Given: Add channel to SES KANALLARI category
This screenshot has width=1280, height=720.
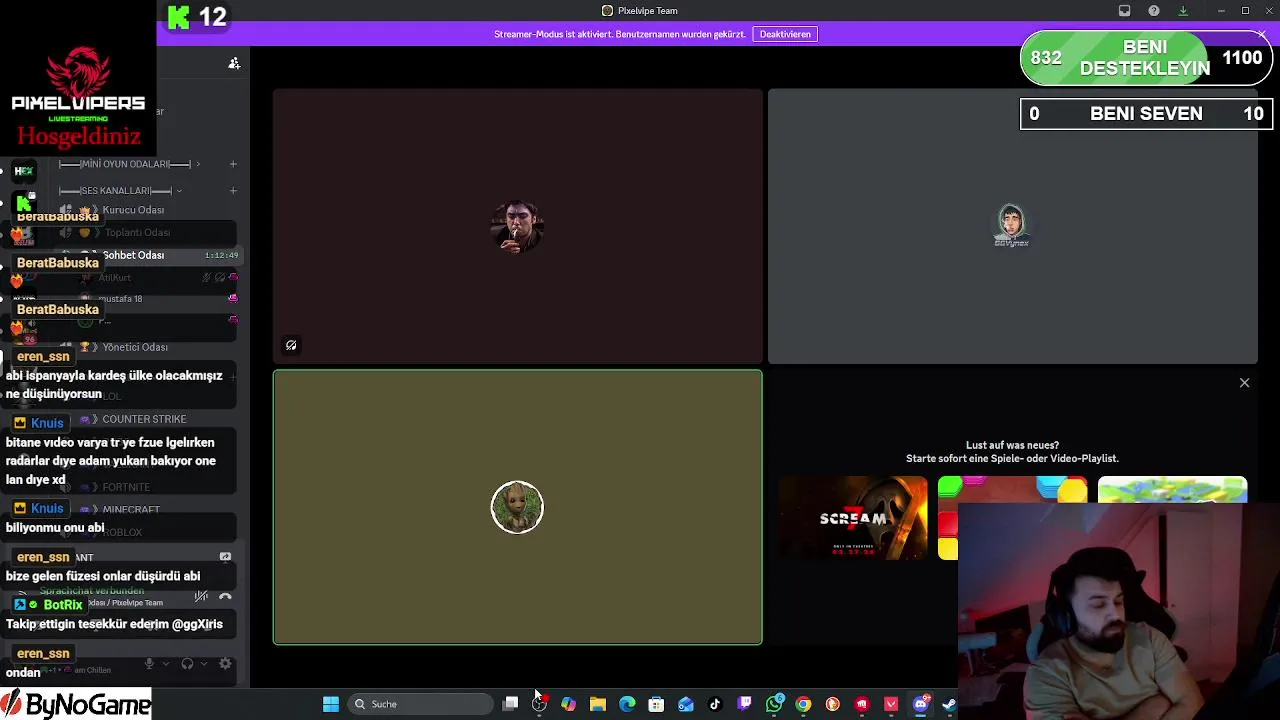Looking at the screenshot, I should point(233,191).
